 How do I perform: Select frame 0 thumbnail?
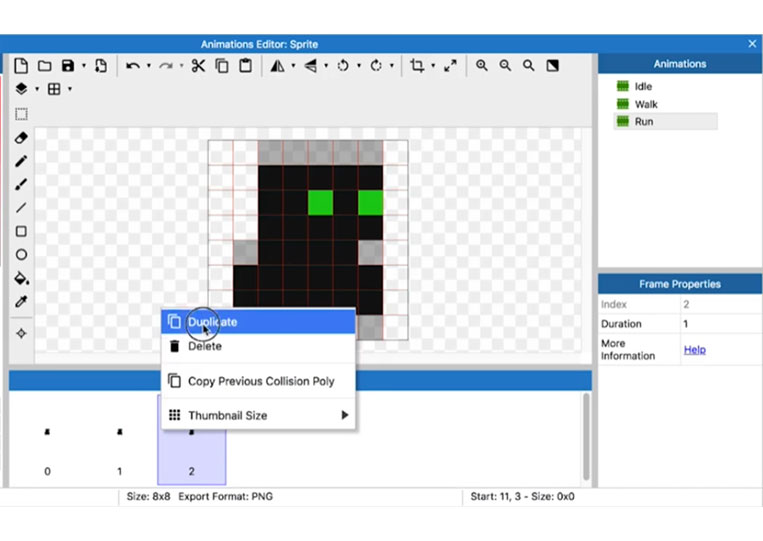pos(47,440)
